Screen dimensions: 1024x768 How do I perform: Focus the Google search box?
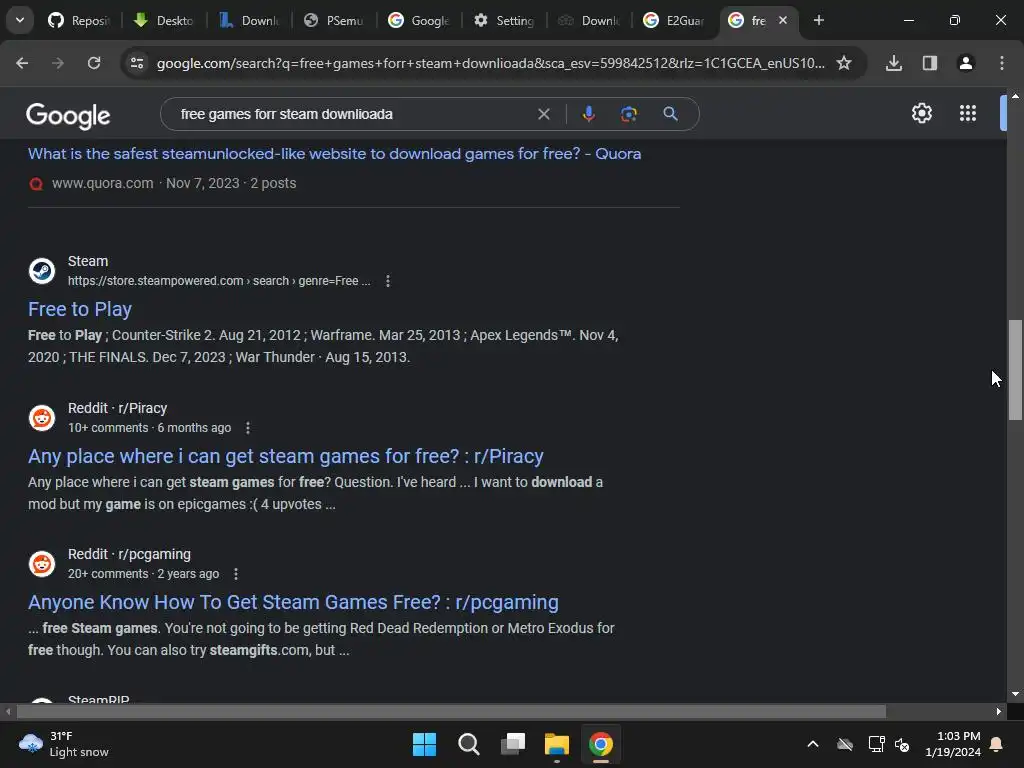tap(353, 114)
